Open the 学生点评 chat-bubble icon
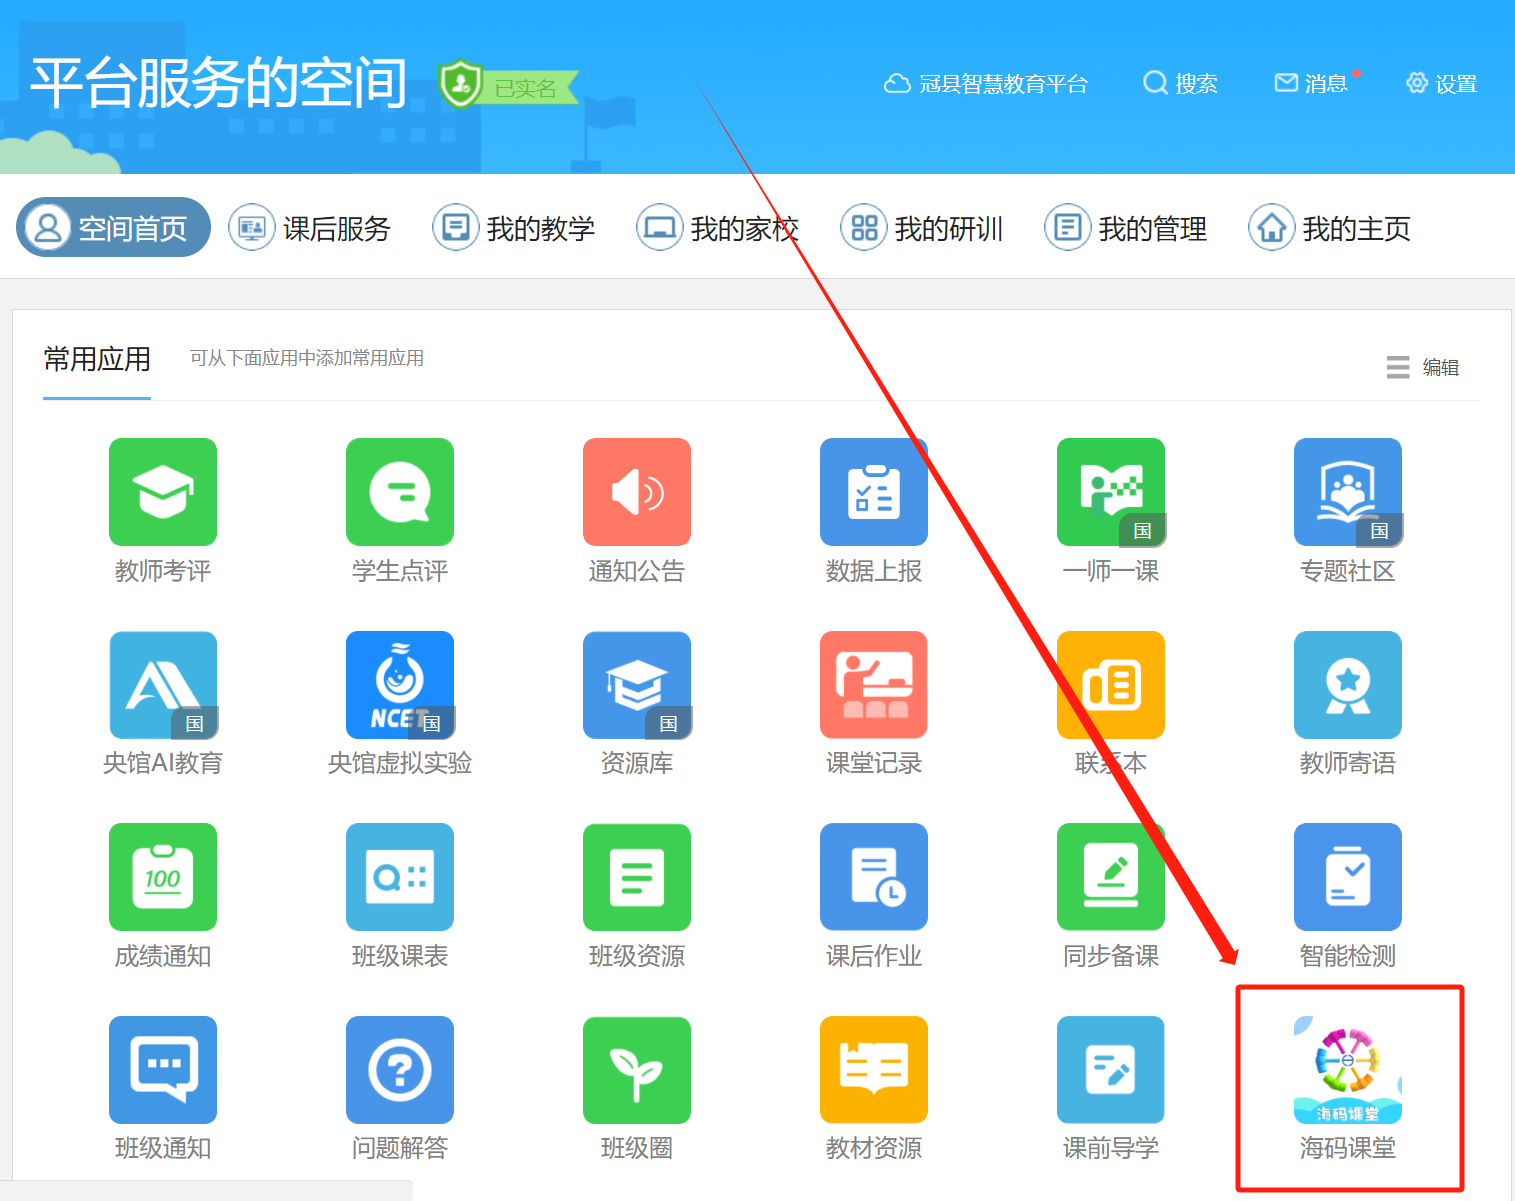1515x1201 pixels. (400, 492)
